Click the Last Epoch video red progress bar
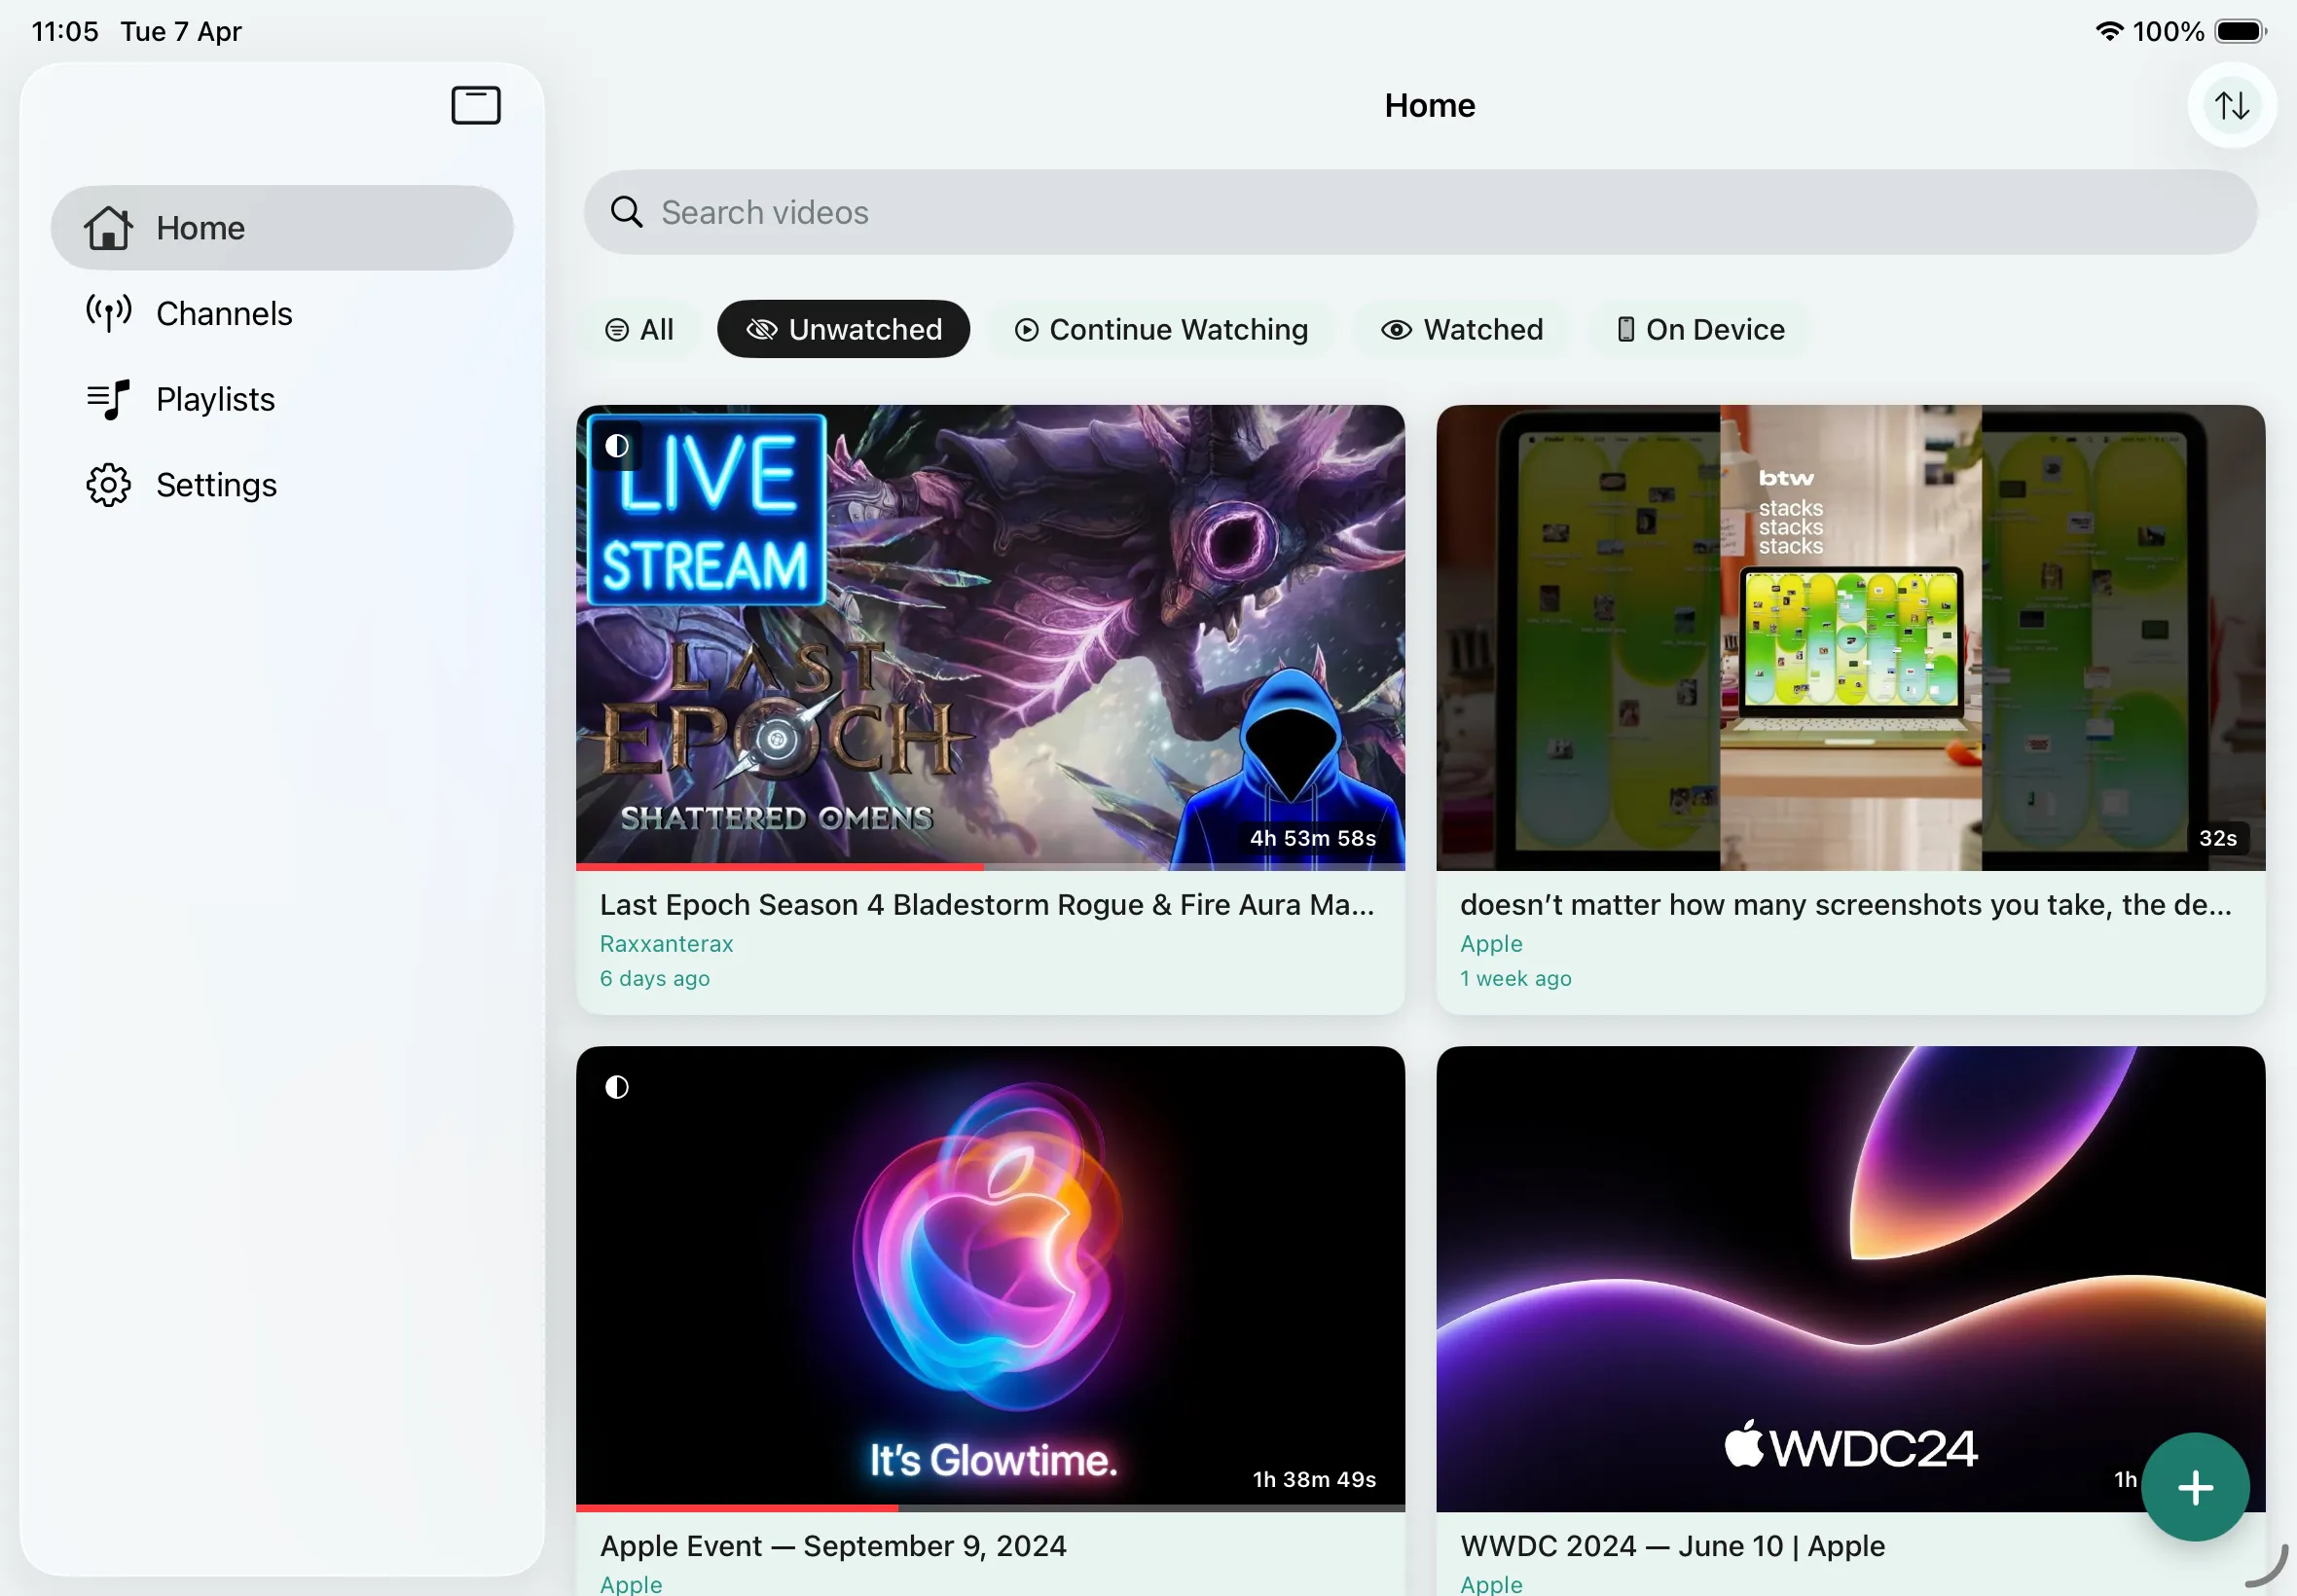The image size is (2297, 1596). (780, 866)
